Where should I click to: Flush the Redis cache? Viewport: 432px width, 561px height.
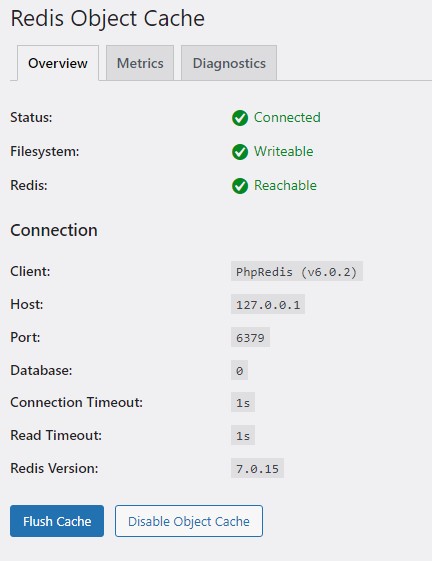(x=57, y=521)
